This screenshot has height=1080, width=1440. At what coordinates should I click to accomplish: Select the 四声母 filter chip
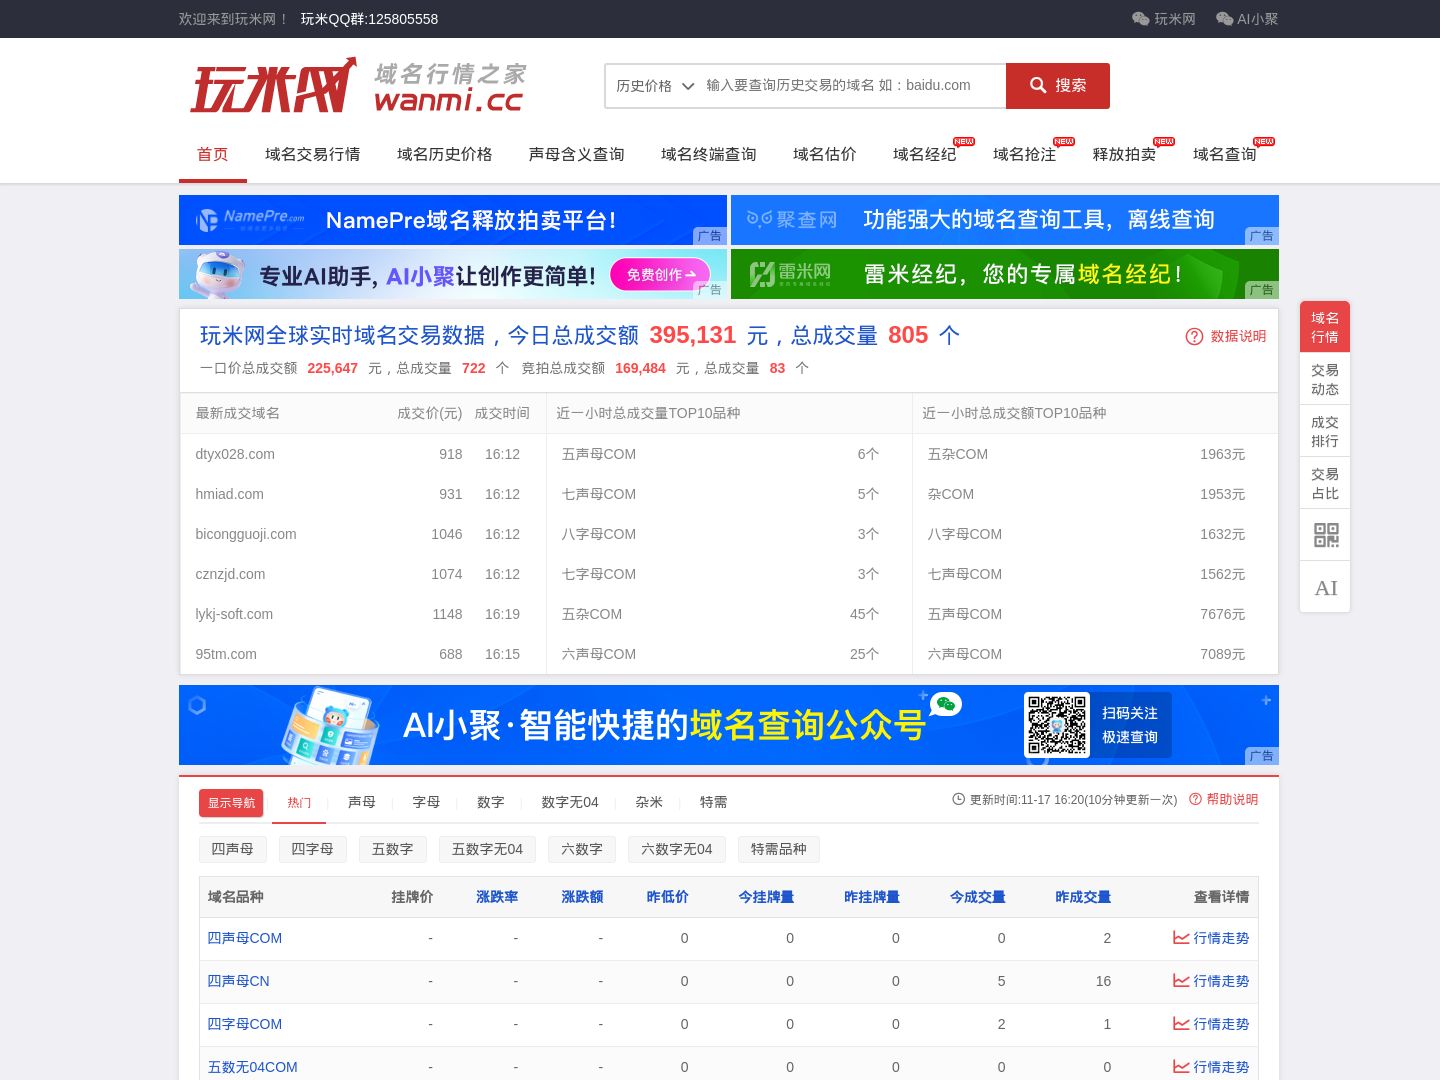(x=233, y=849)
